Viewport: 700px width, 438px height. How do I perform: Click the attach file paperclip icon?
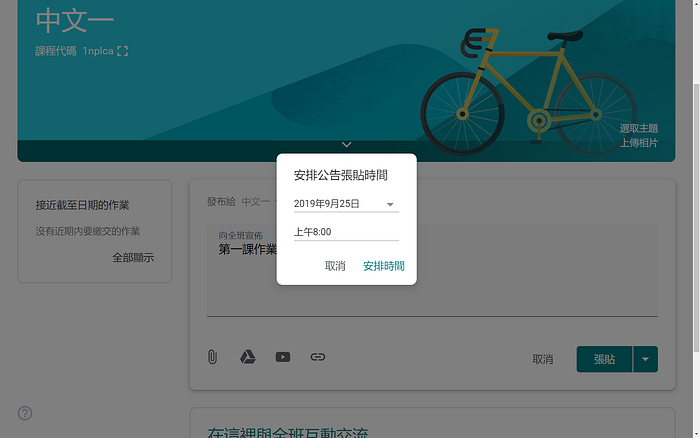212,357
